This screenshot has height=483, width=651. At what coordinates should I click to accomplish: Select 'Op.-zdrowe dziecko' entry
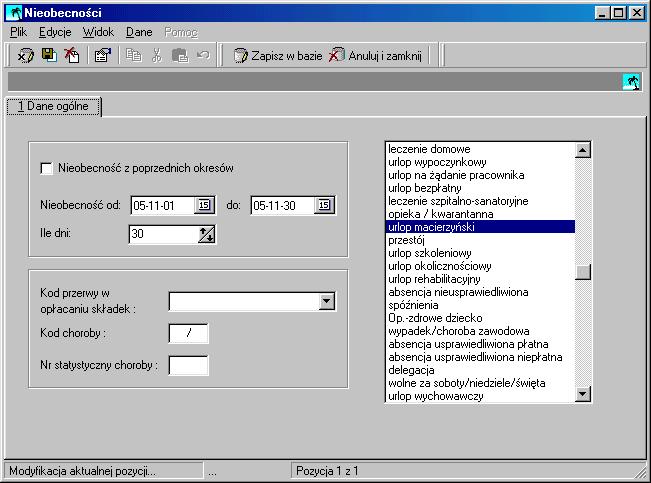coord(480,318)
